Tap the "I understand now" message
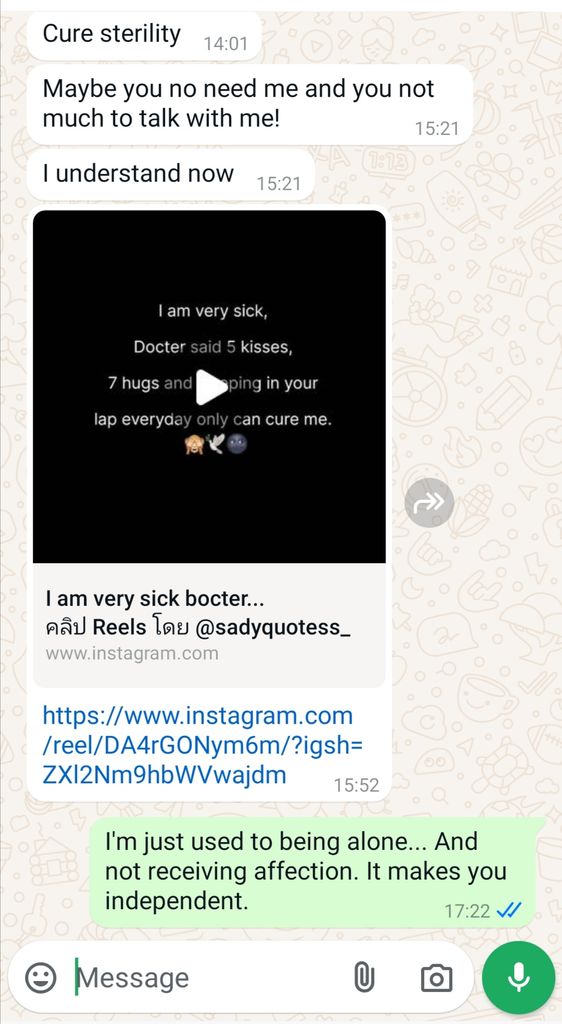The width and height of the screenshot is (562, 1024). pos(170,174)
